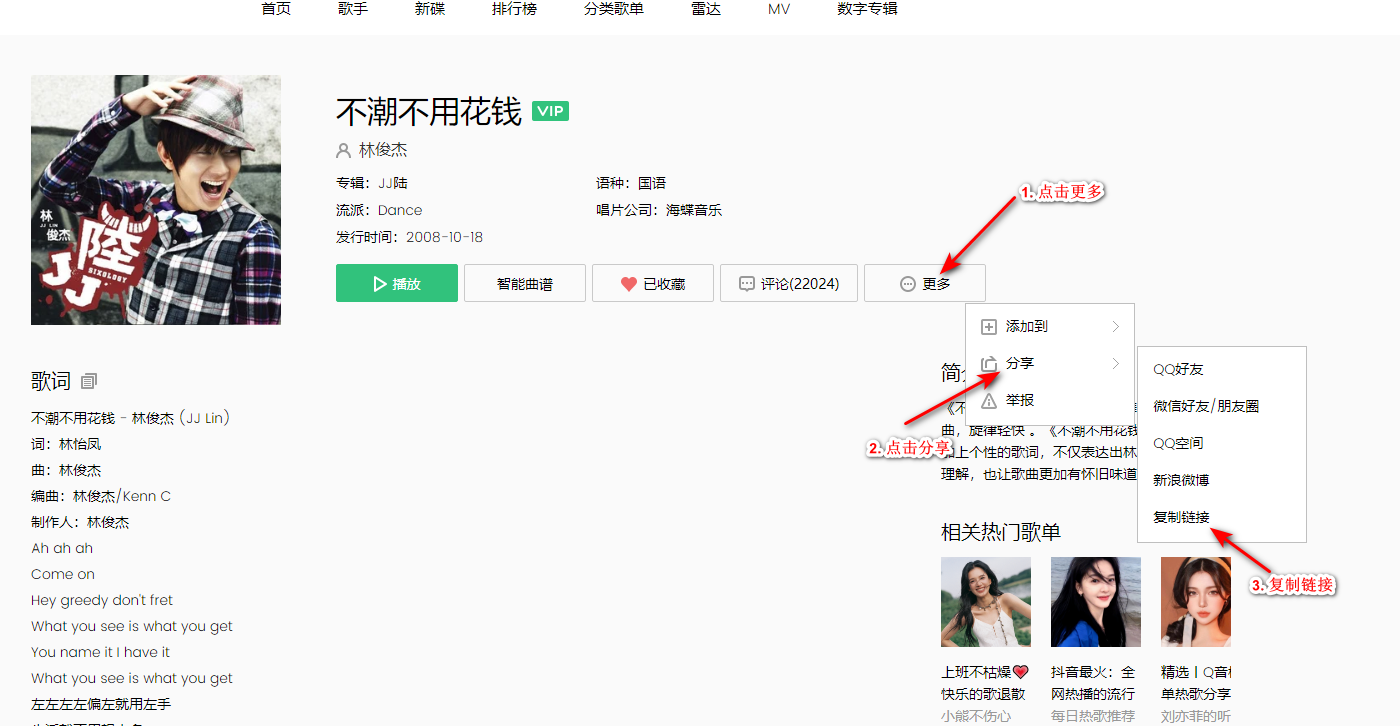The width and height of the screenshot is (1400, 726).
Task: Click playlist creator 小熊不伤心
Action: click(x=976, y=716)
